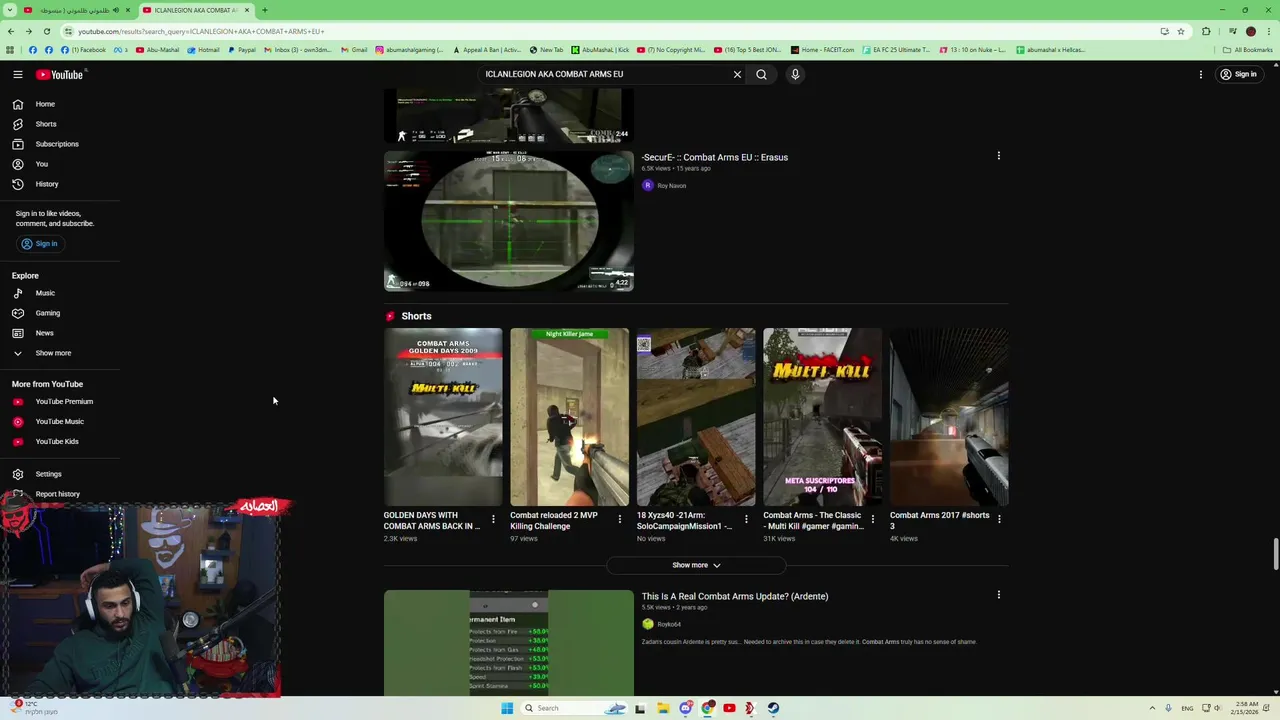
Task: Open Steam from taskbar
Action: click(773, 708)
